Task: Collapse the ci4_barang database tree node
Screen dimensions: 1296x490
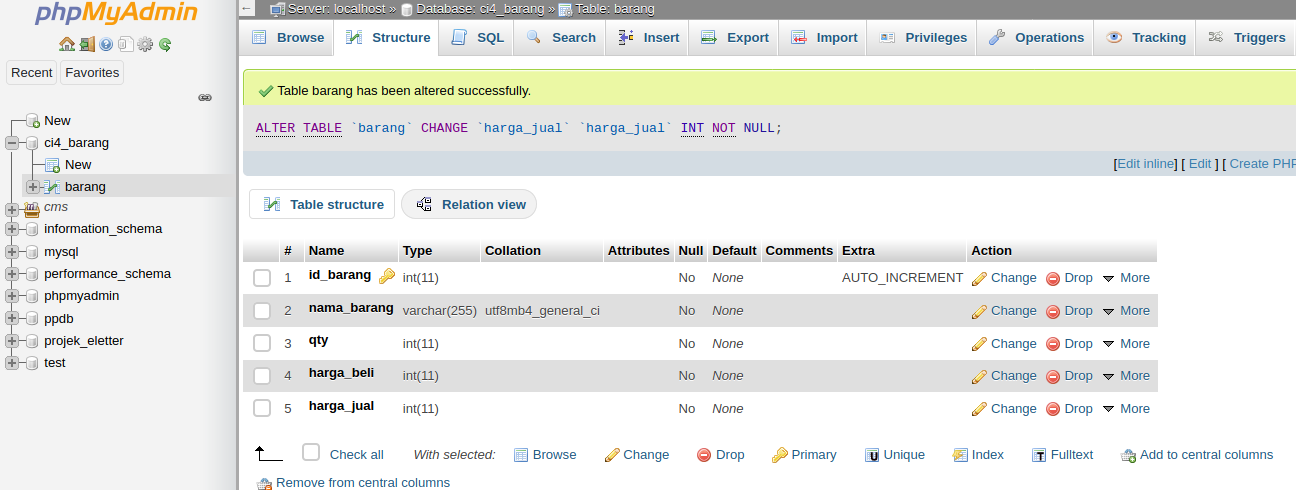Action: click(12, 143)
